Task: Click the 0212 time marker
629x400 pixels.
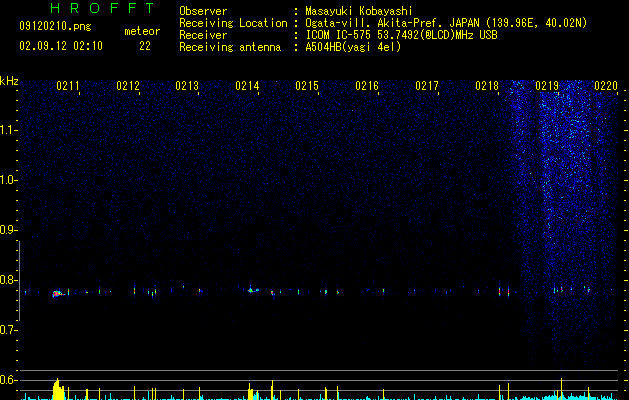Action: click(x=128, y=86)
